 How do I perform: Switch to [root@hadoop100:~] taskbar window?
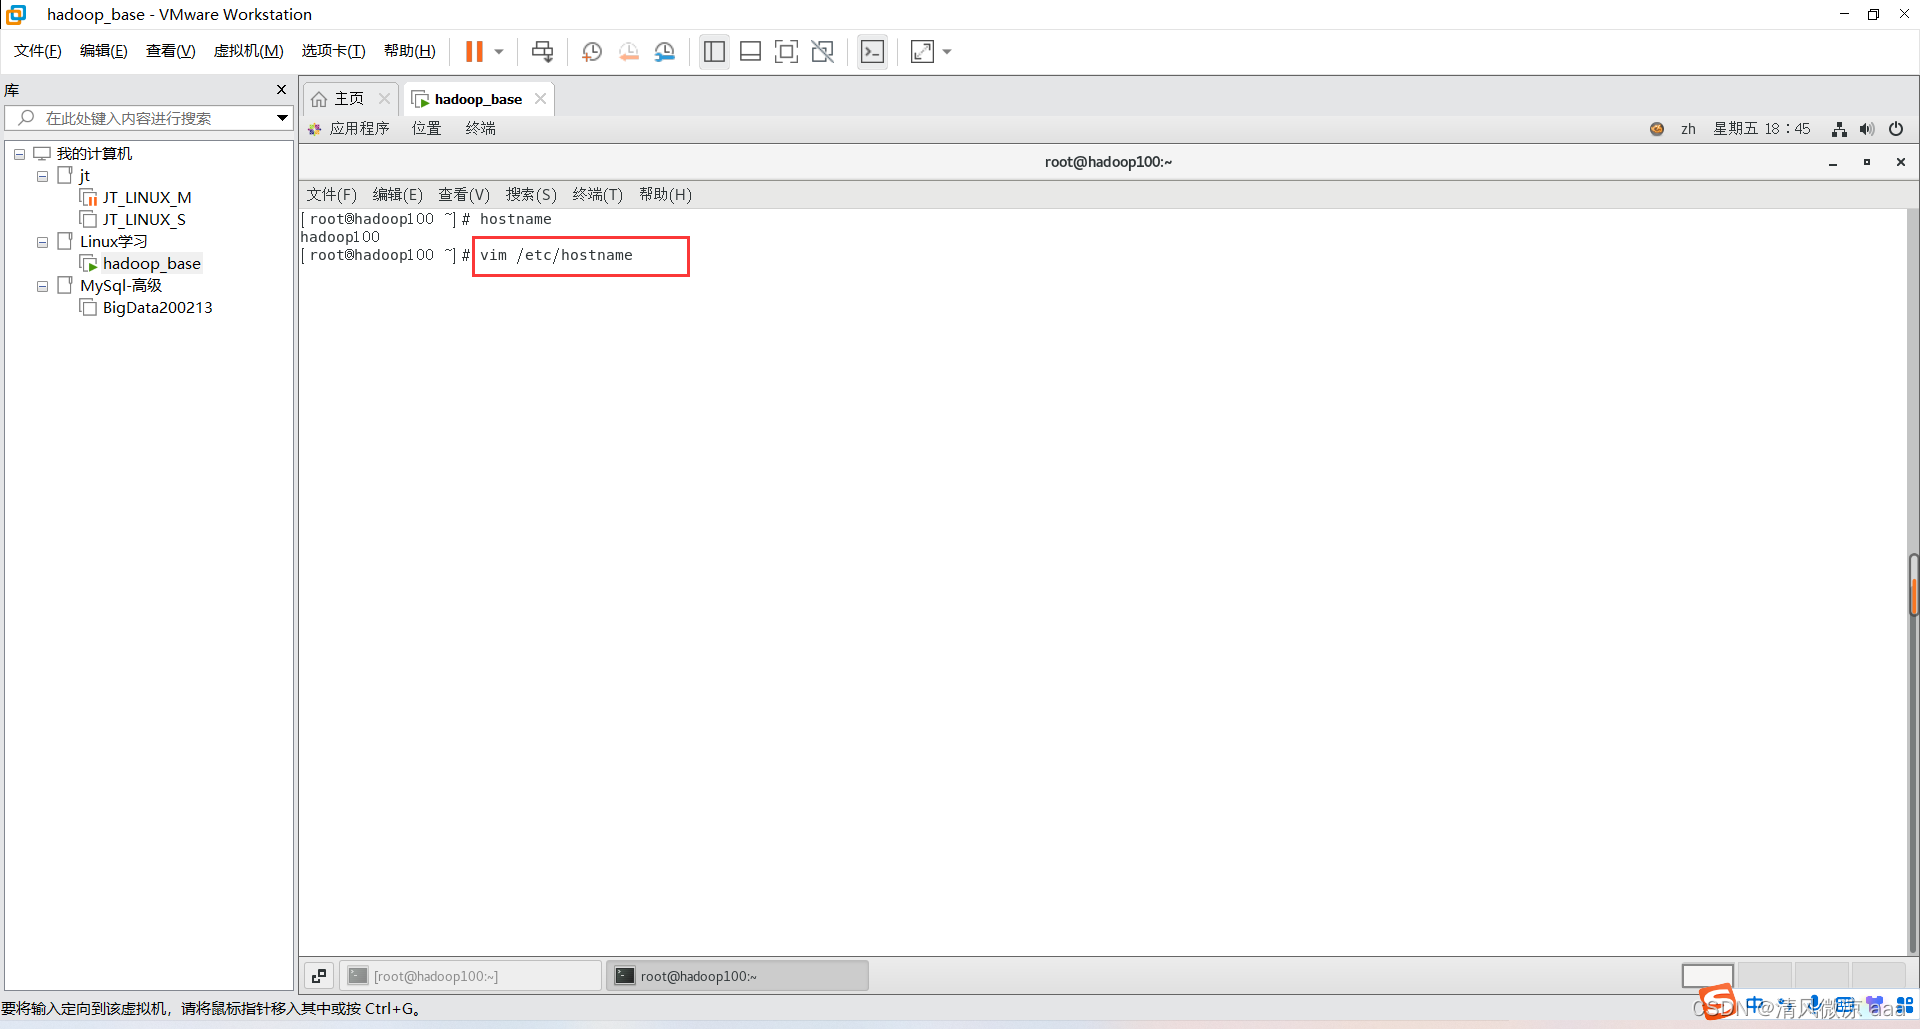point(471,976)
